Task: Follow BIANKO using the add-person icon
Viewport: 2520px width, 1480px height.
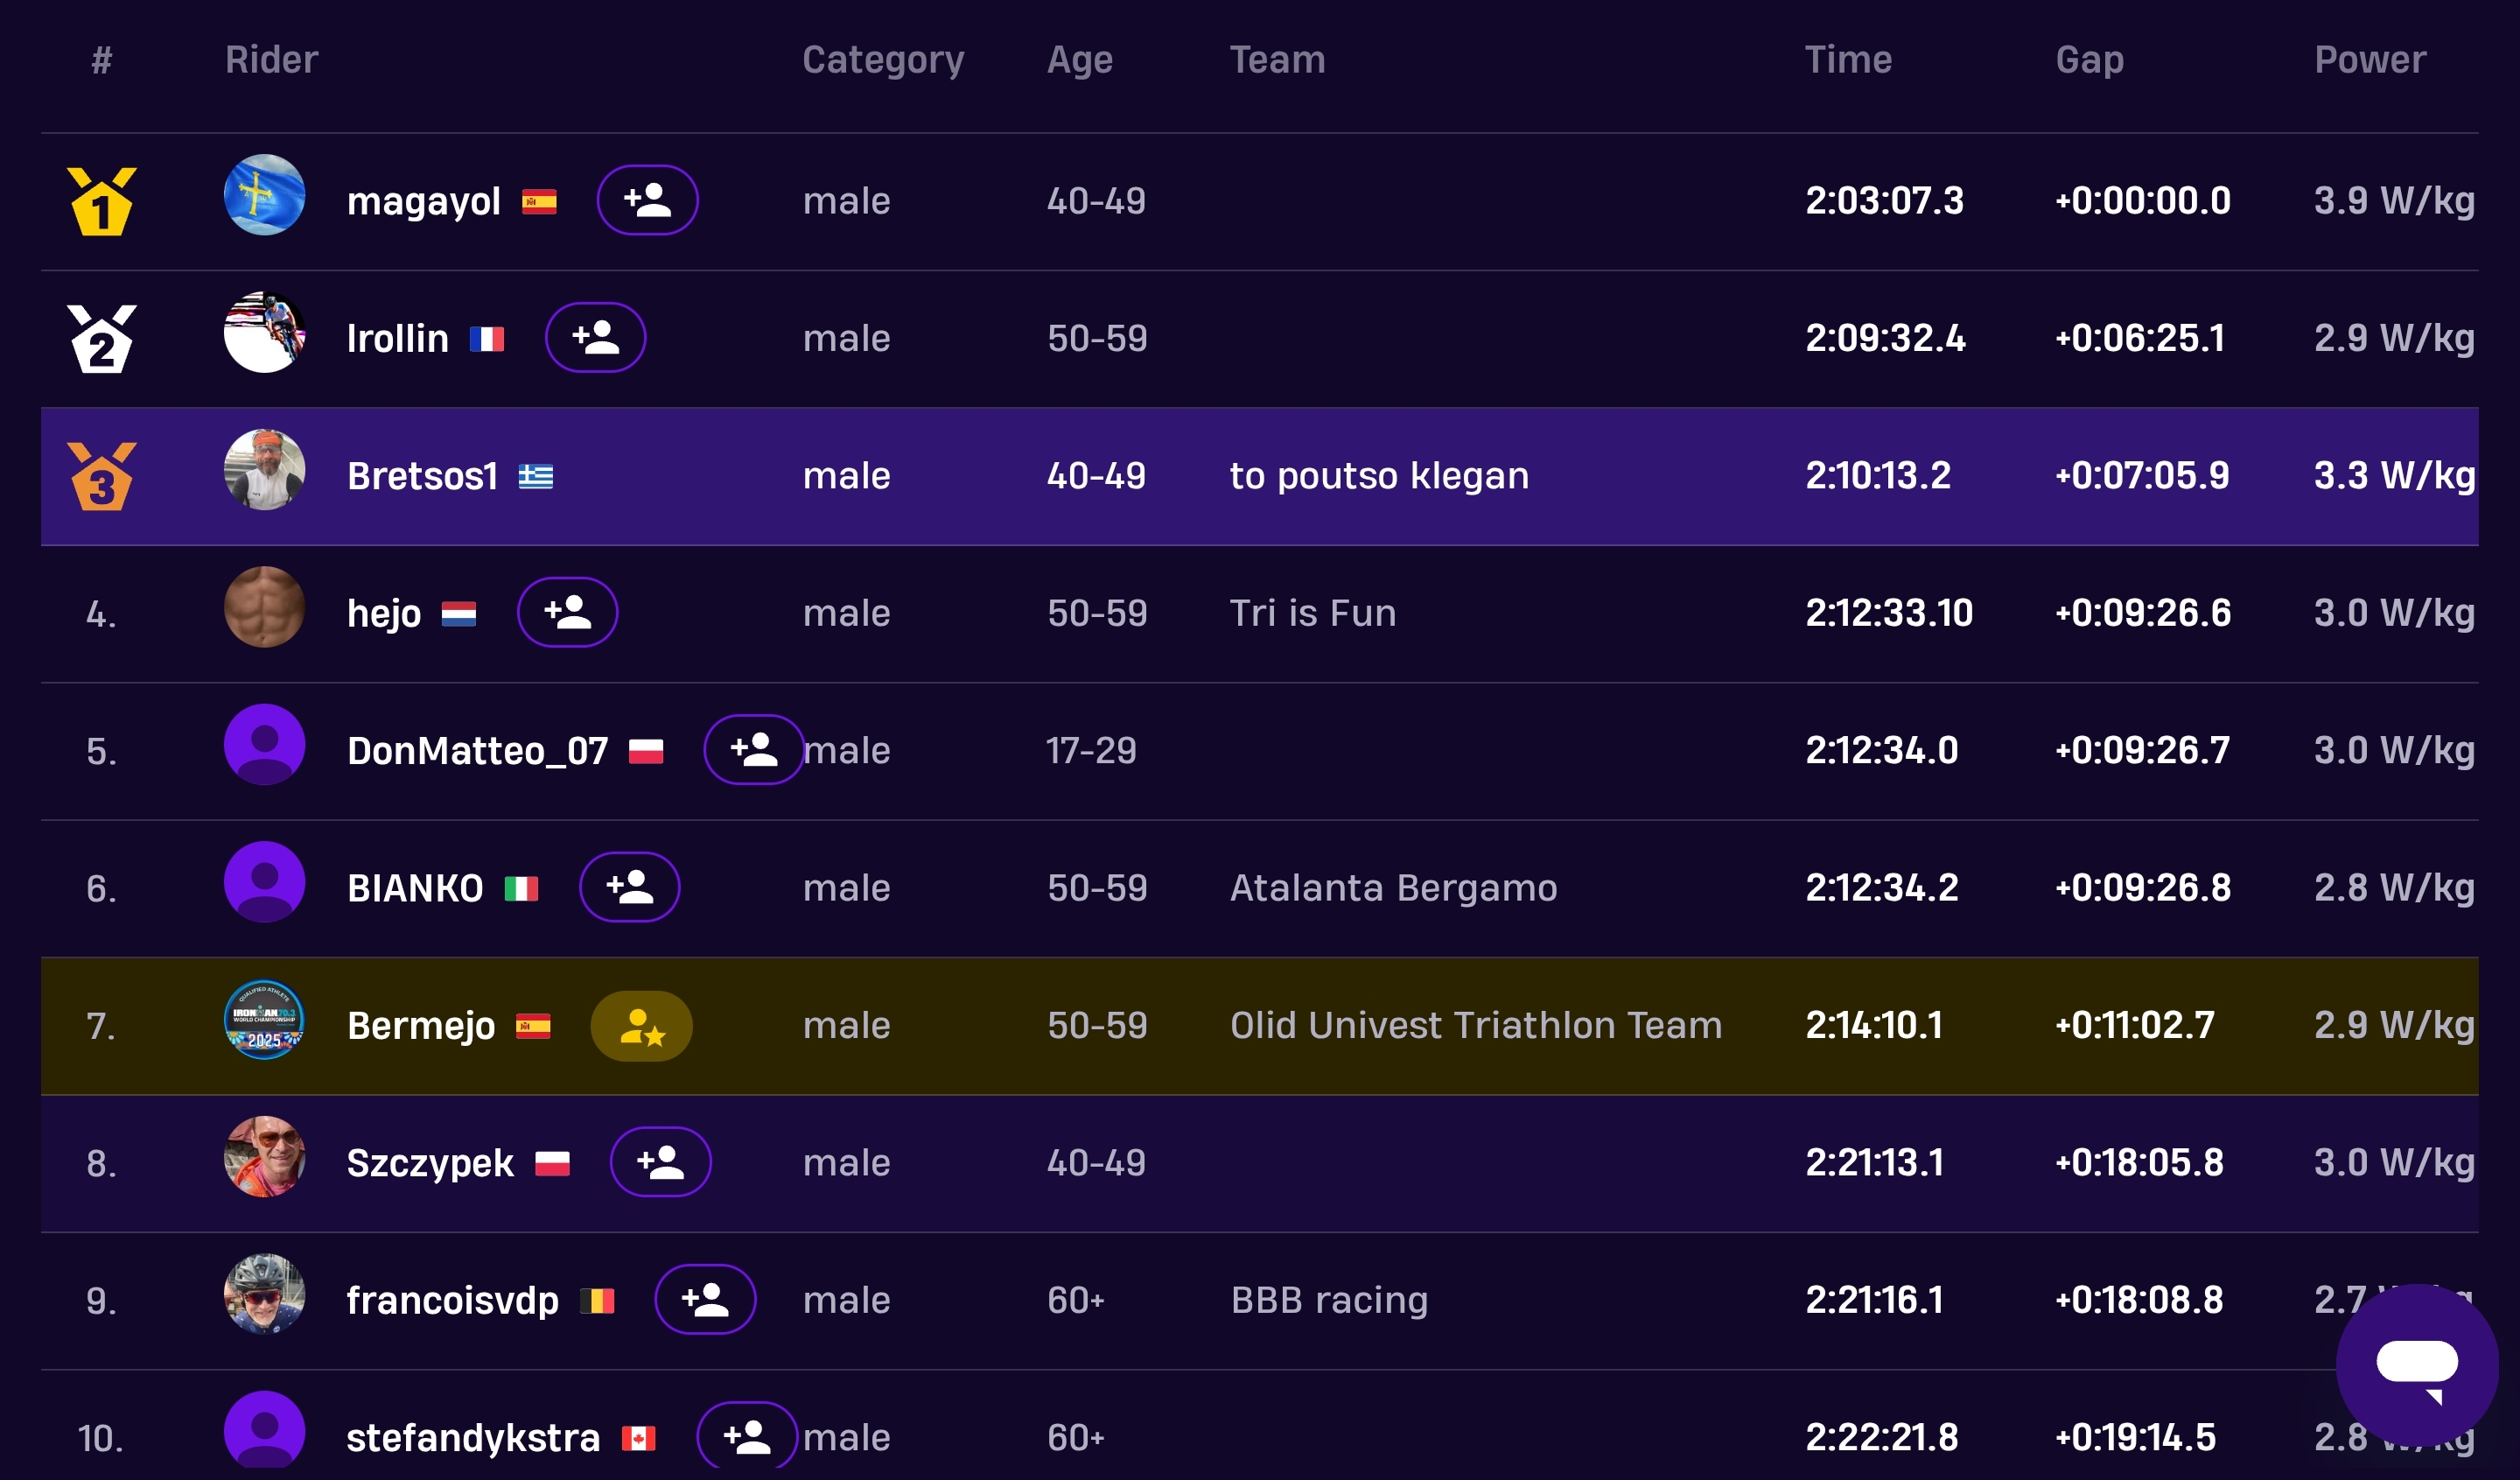Action: tap(629, 887)
